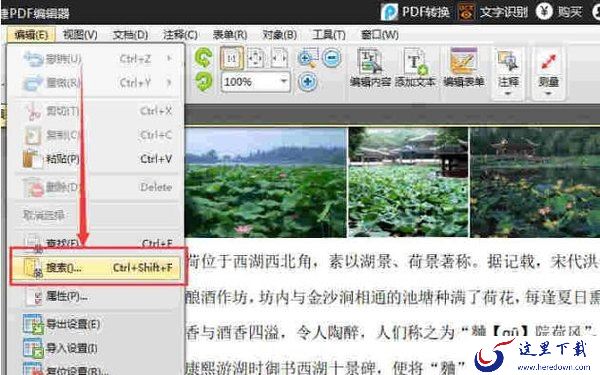Choose 粘贴(P) Ctrl+V menu entry
This screenshot has width=600, height=375.
click(96, 159)
